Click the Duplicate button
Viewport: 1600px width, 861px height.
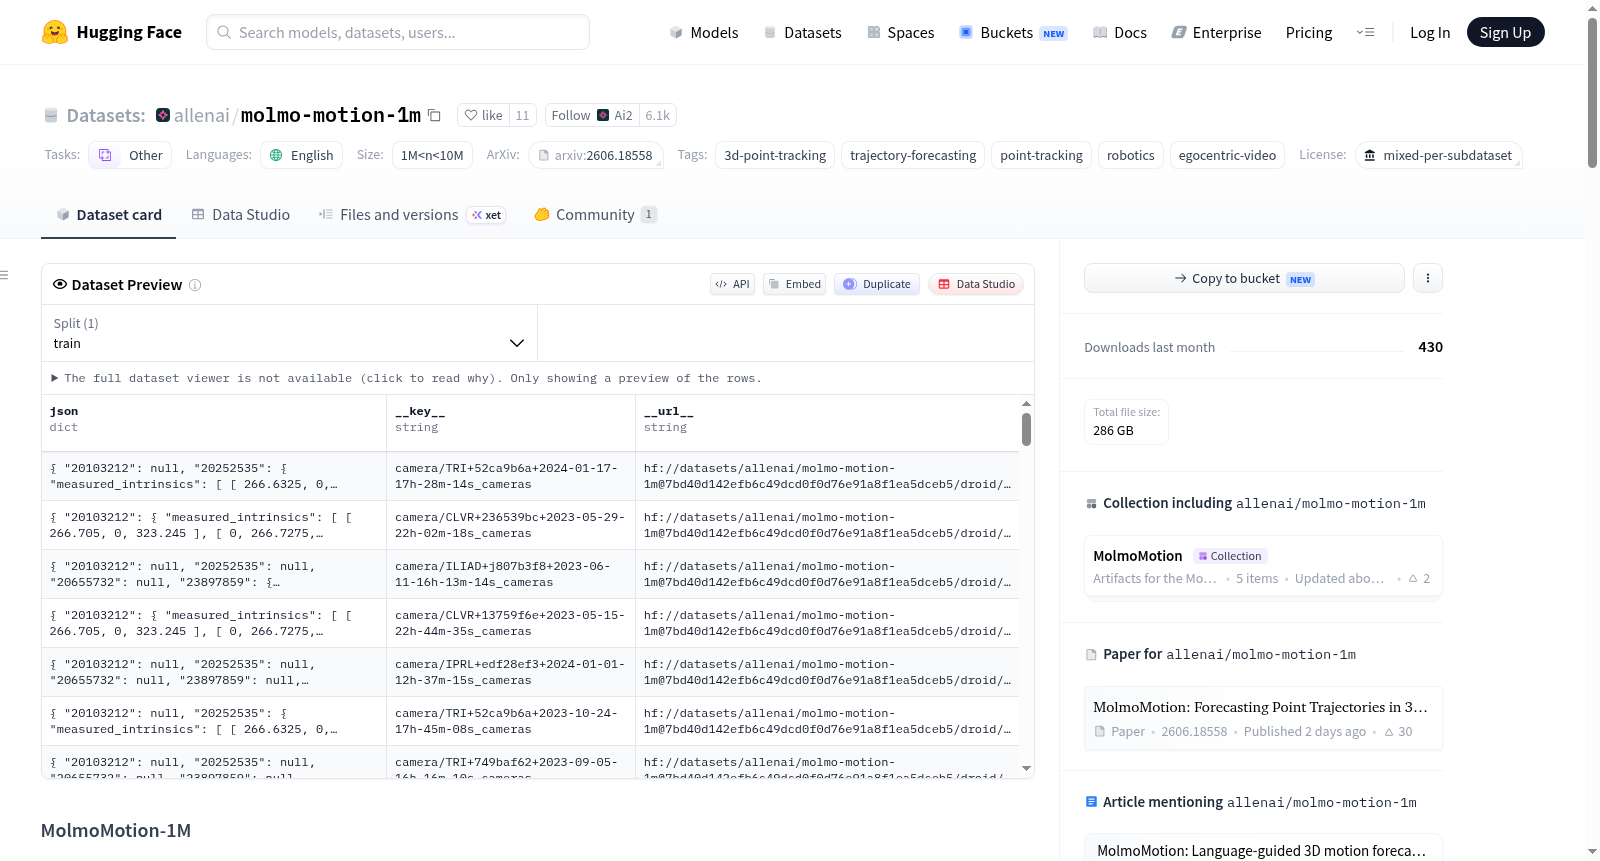point(877,284)
